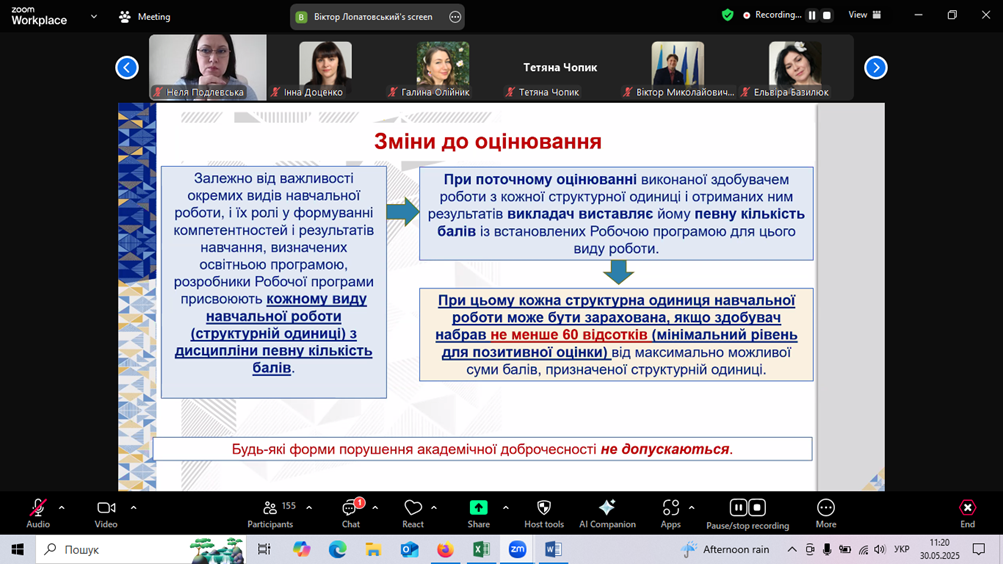The height and width of the screenshot is (564, 1003).
Task: Switch to Zoom taskbar icon
Action: pos(517,549)
